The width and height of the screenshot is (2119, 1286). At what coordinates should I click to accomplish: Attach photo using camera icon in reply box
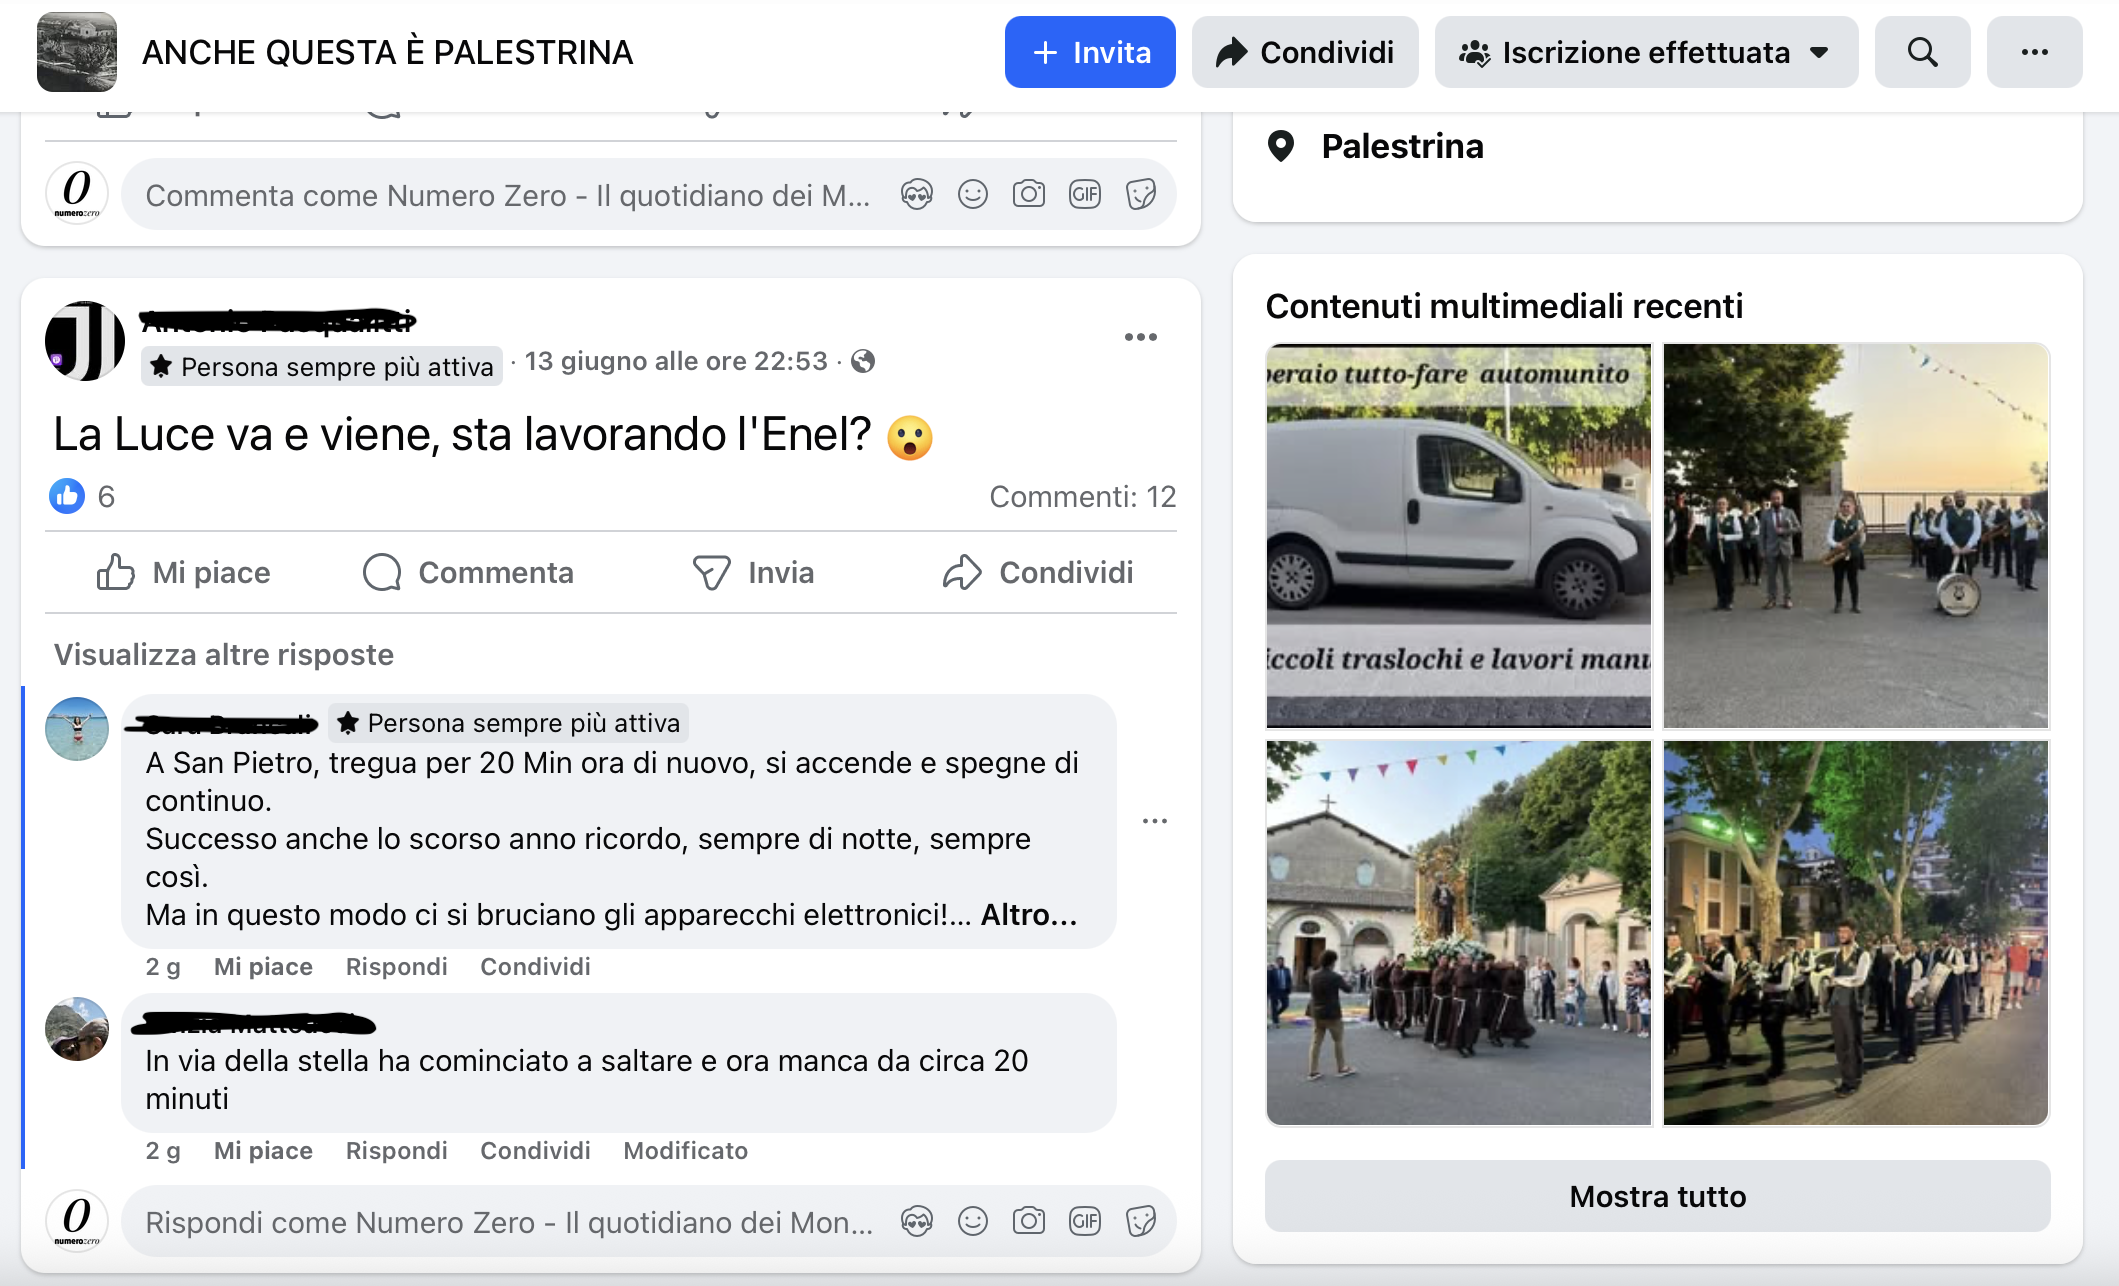tap(1029, 1221)
